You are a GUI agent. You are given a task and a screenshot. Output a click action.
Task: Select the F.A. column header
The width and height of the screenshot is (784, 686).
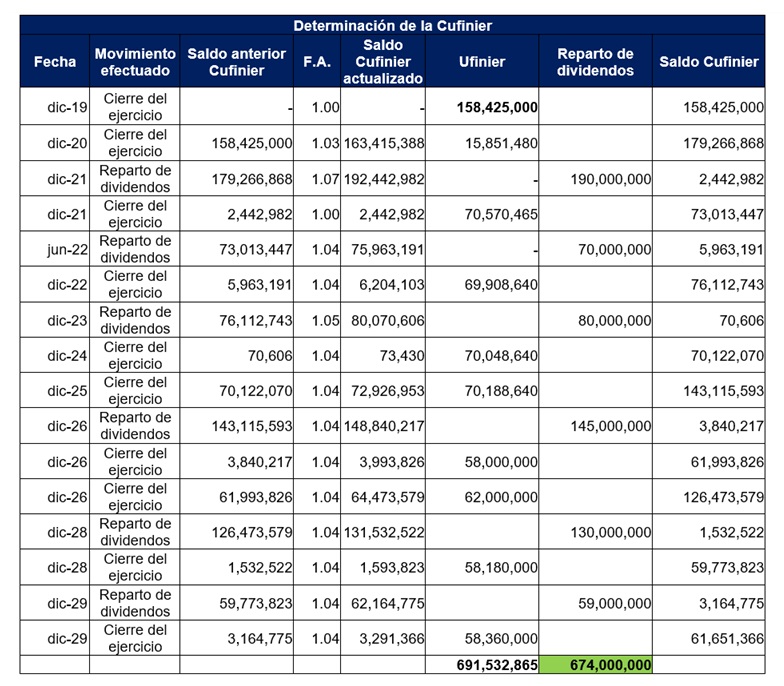tap(316, 62)
